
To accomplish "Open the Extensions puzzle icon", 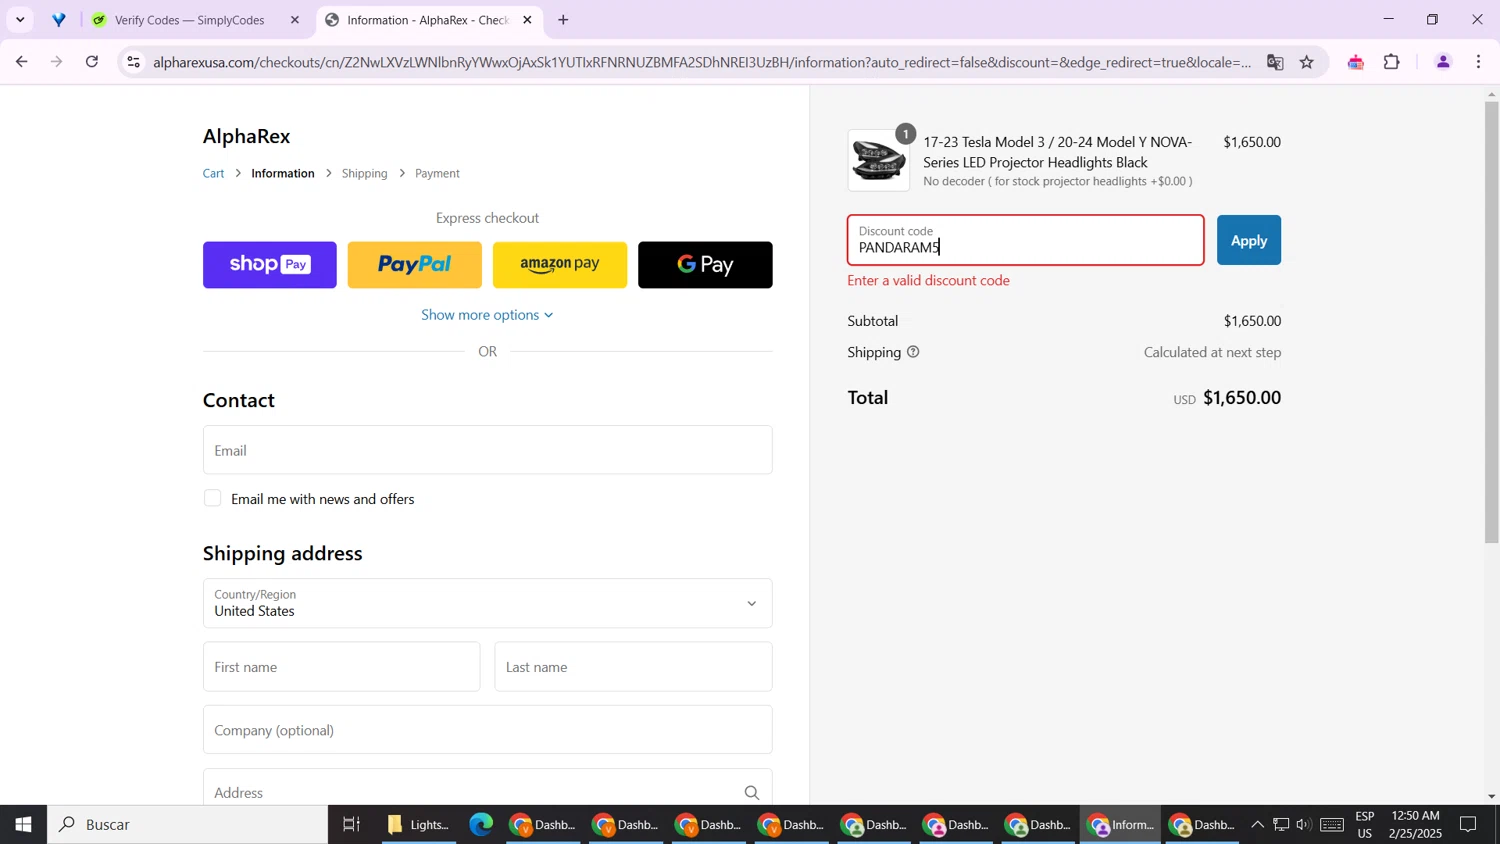I will [x=1392, y=62].
